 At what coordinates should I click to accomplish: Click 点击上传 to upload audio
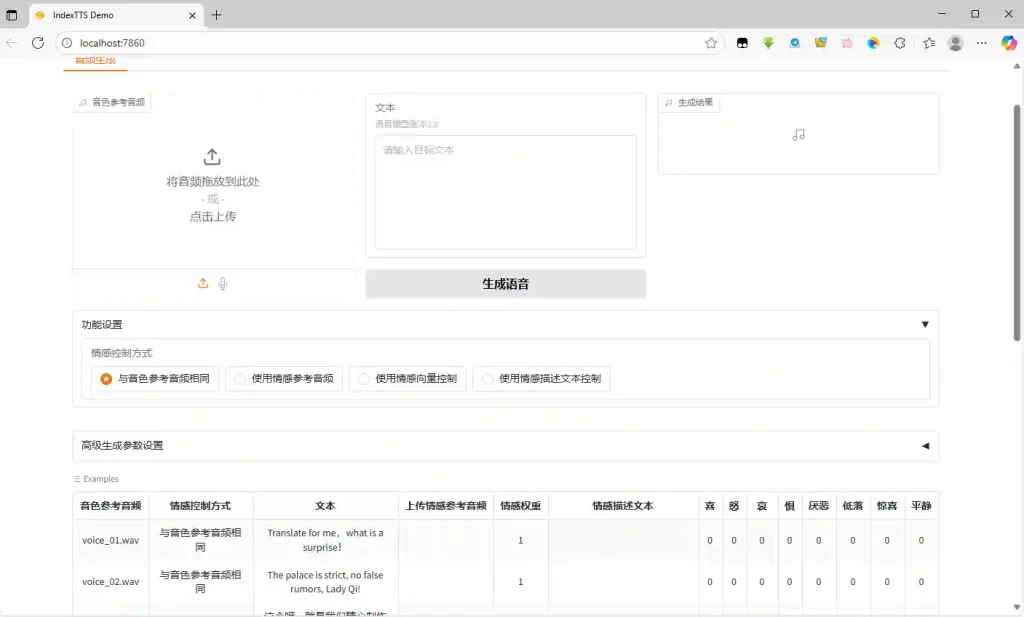click(212, 215)
